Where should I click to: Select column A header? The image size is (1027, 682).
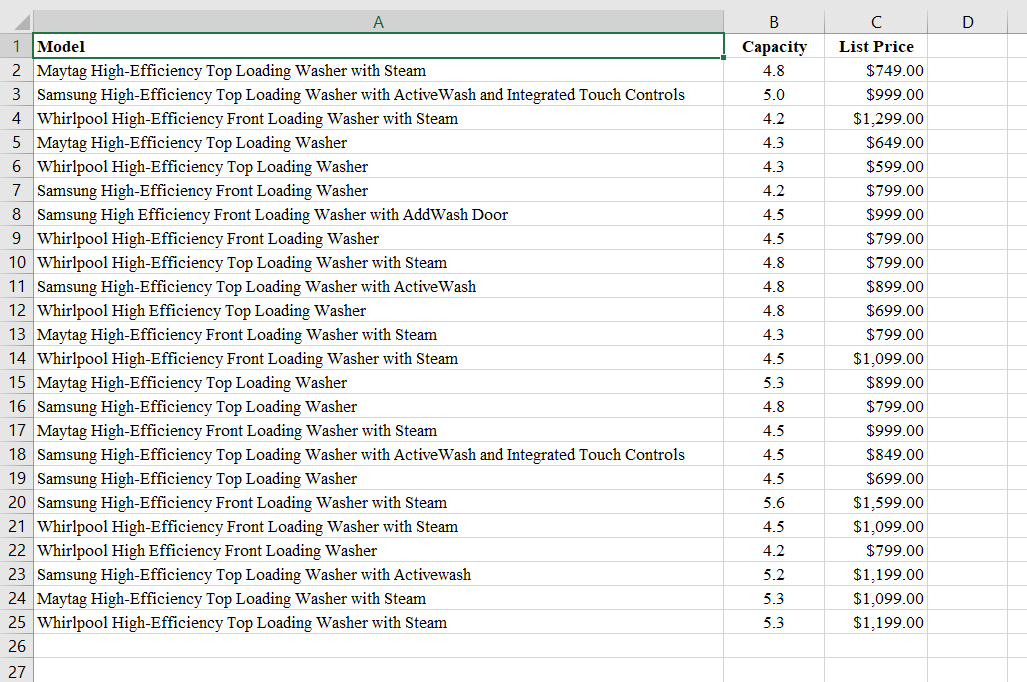click(378, 22)
